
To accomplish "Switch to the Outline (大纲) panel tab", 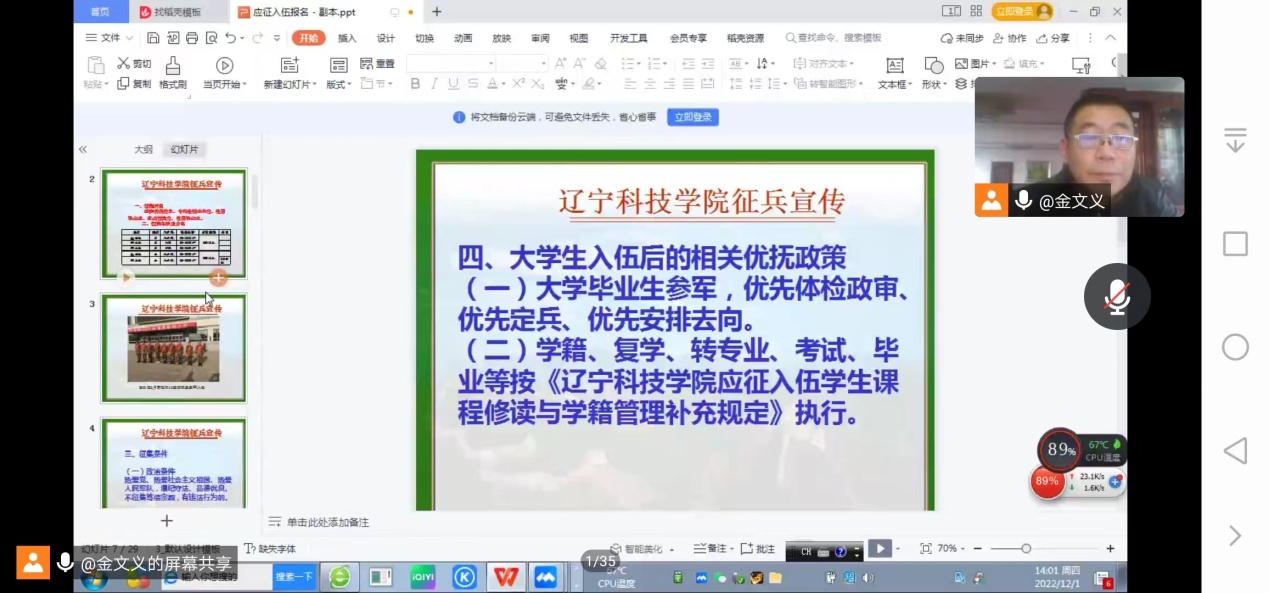I will tap(143, 150).
